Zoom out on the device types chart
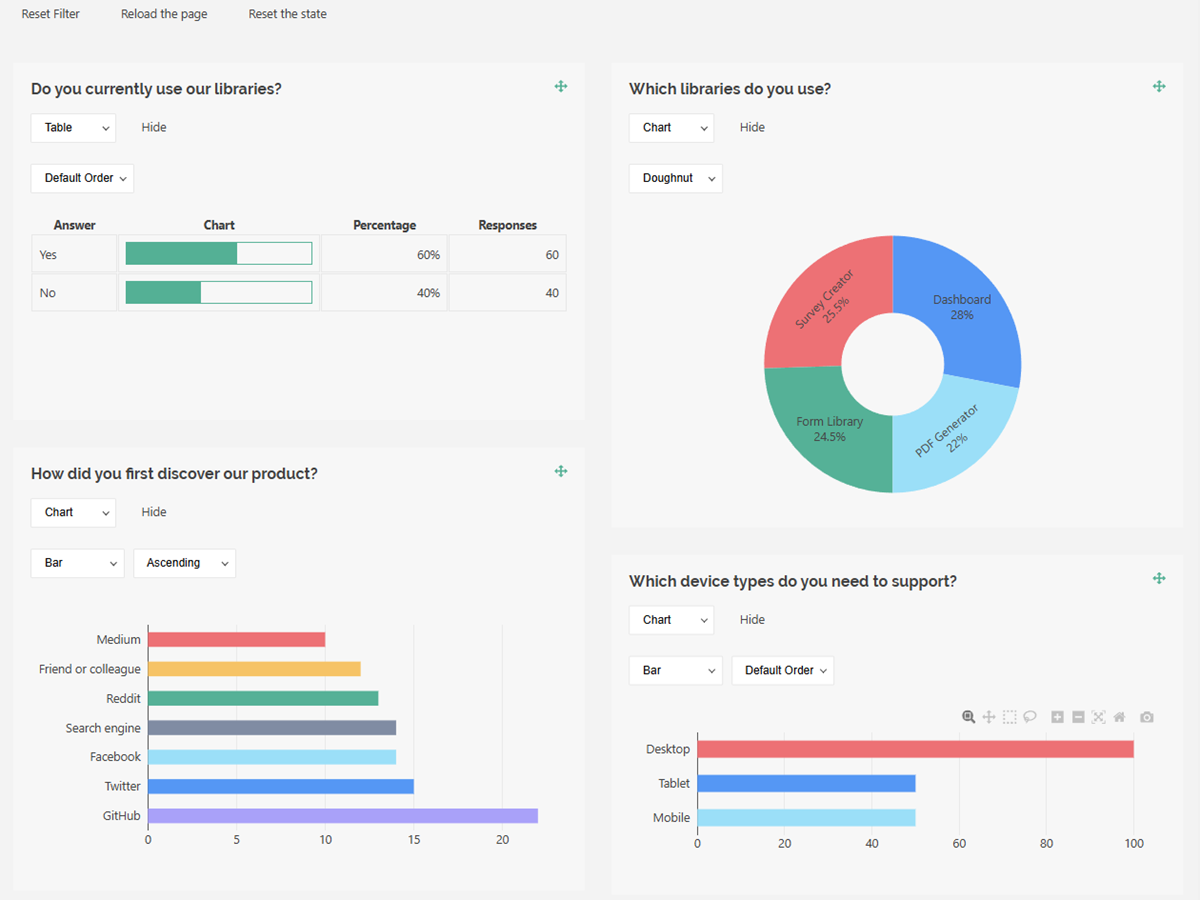The image size is (1200, 900). (1078, 717)
